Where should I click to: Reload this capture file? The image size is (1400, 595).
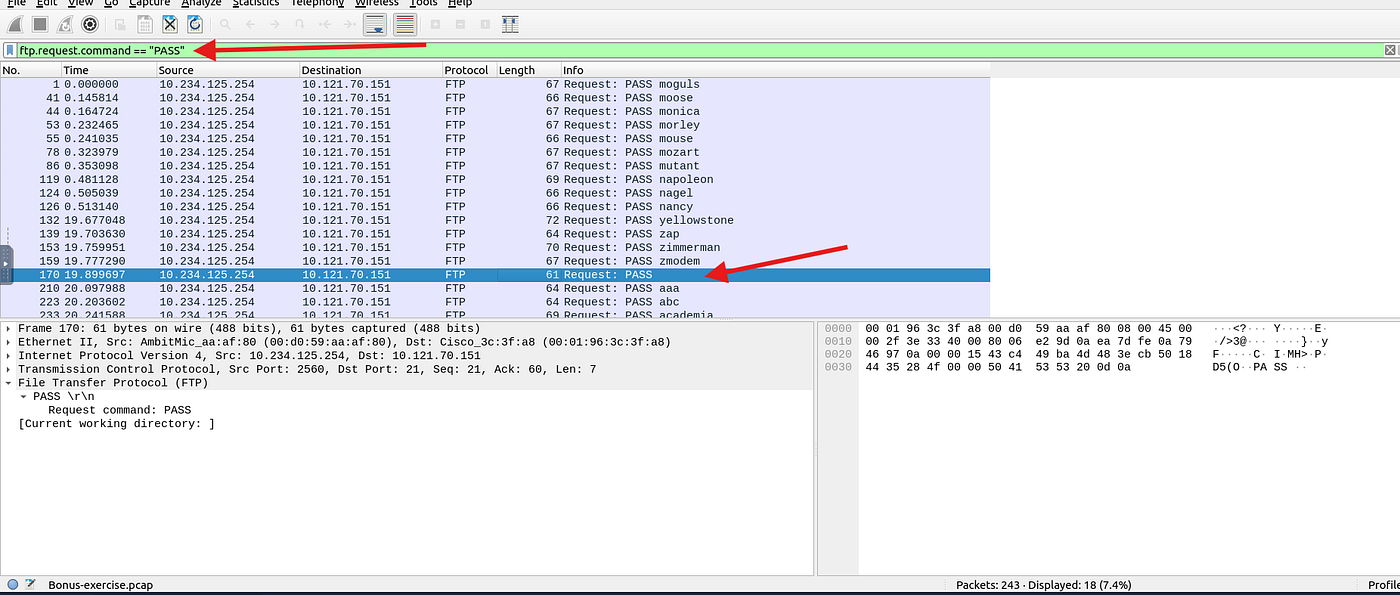tap(195, 23)
